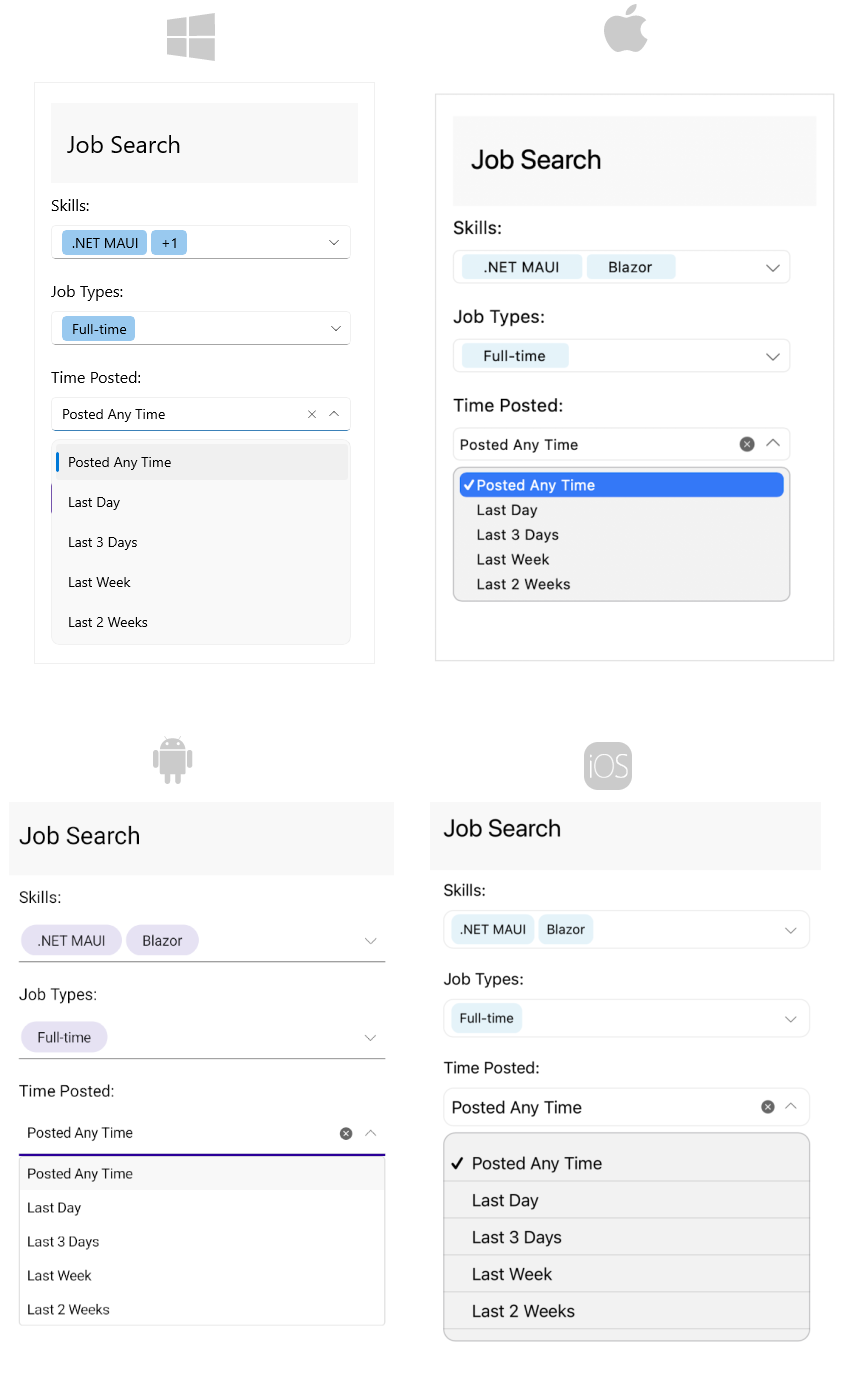Collapse Time Posted list in Android panel
The width and height of the screenshot is (851, 1374).
tap(371, 1133)
